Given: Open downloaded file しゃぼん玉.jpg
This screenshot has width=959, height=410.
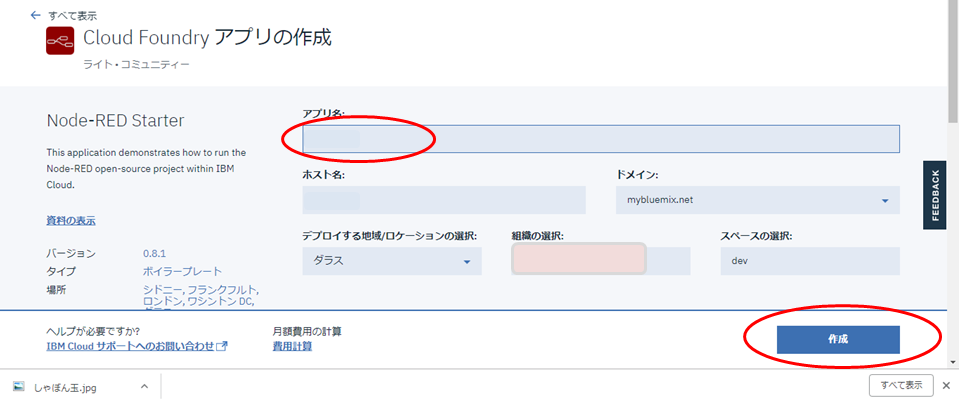Looking at the screenshot, I should 65,387.
